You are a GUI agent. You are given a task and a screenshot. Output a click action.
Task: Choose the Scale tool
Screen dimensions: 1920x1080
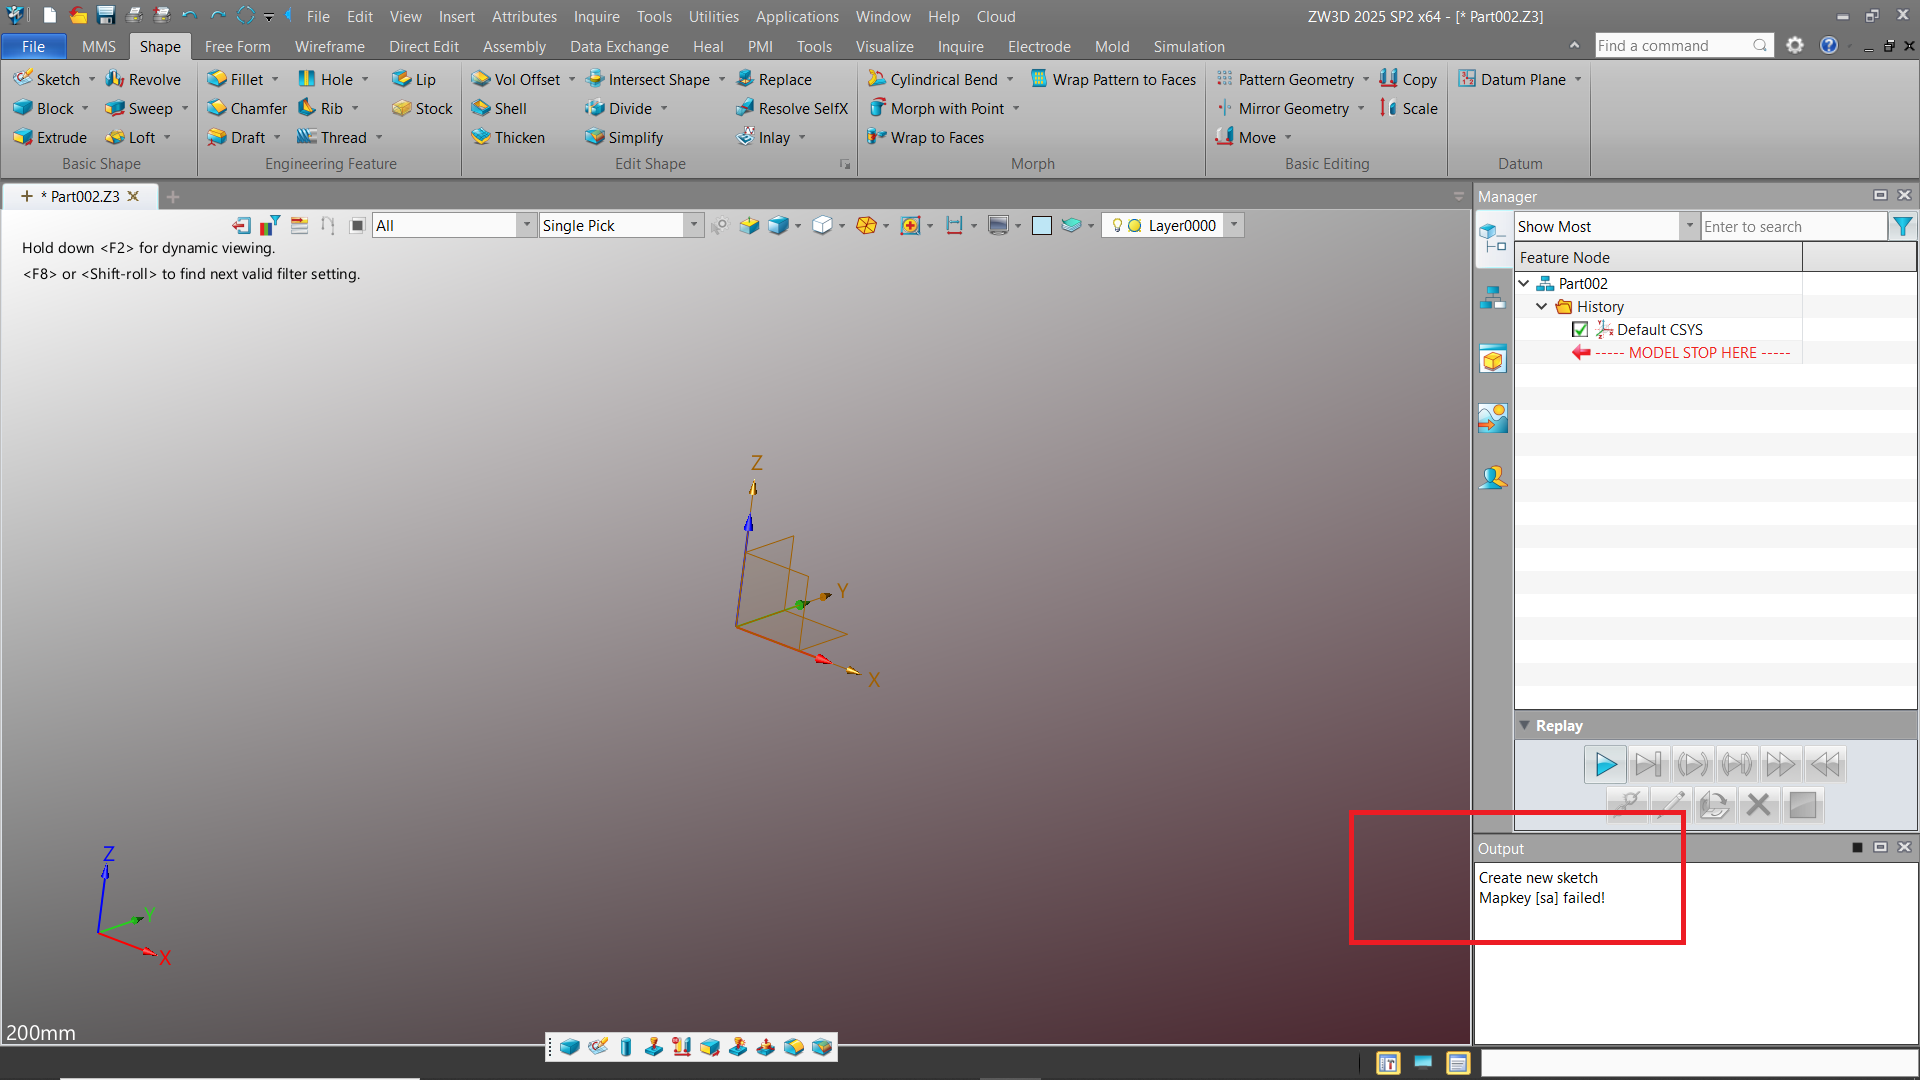(x=1409, y=108)
